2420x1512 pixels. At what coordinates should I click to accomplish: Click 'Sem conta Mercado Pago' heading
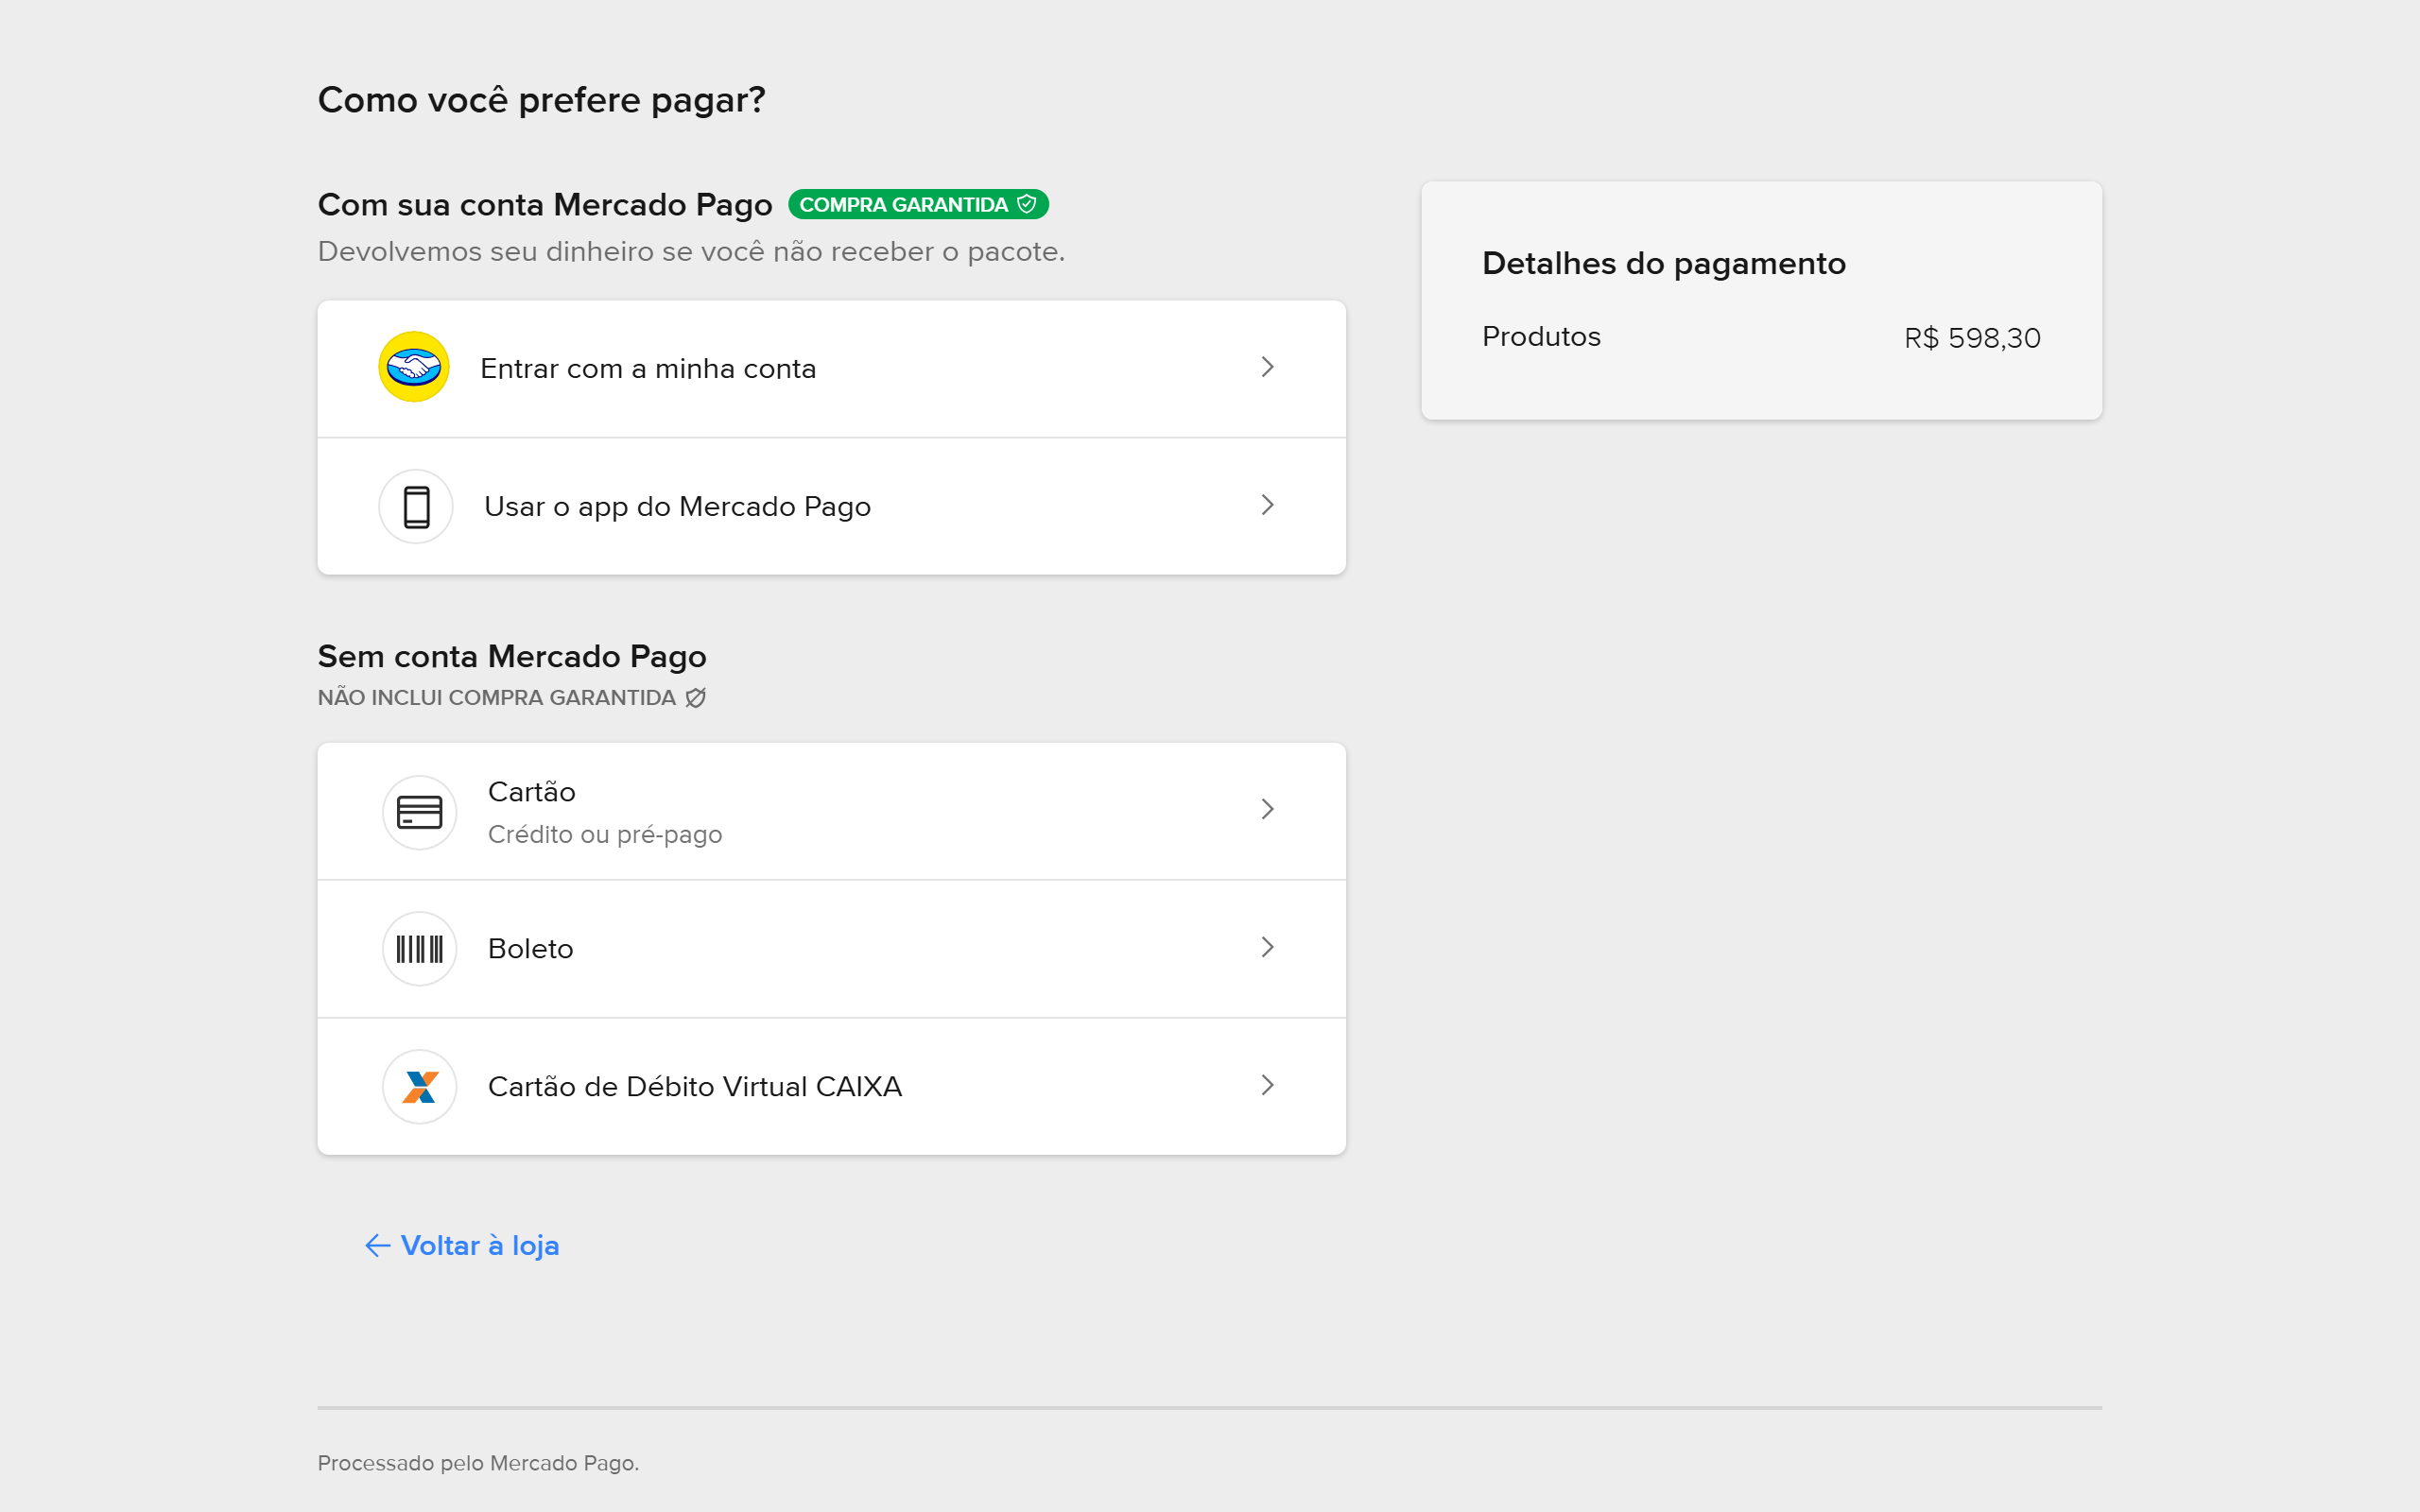(x=512, y=656)
